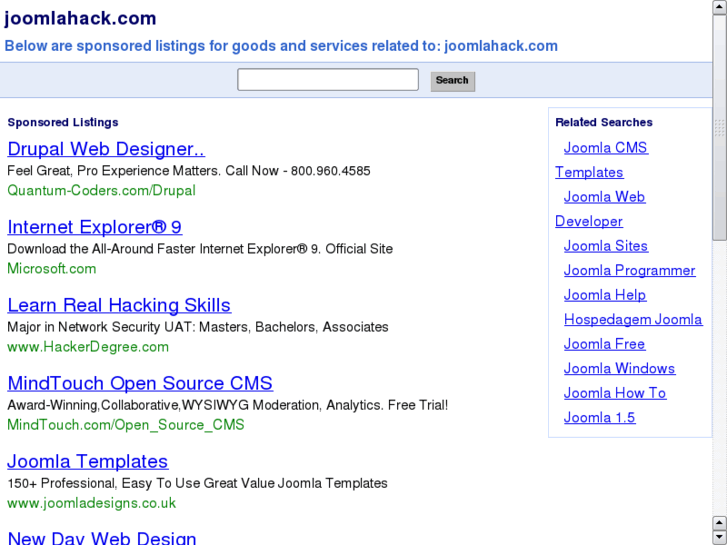Select the Joomla Free related search

click(605, 344)
